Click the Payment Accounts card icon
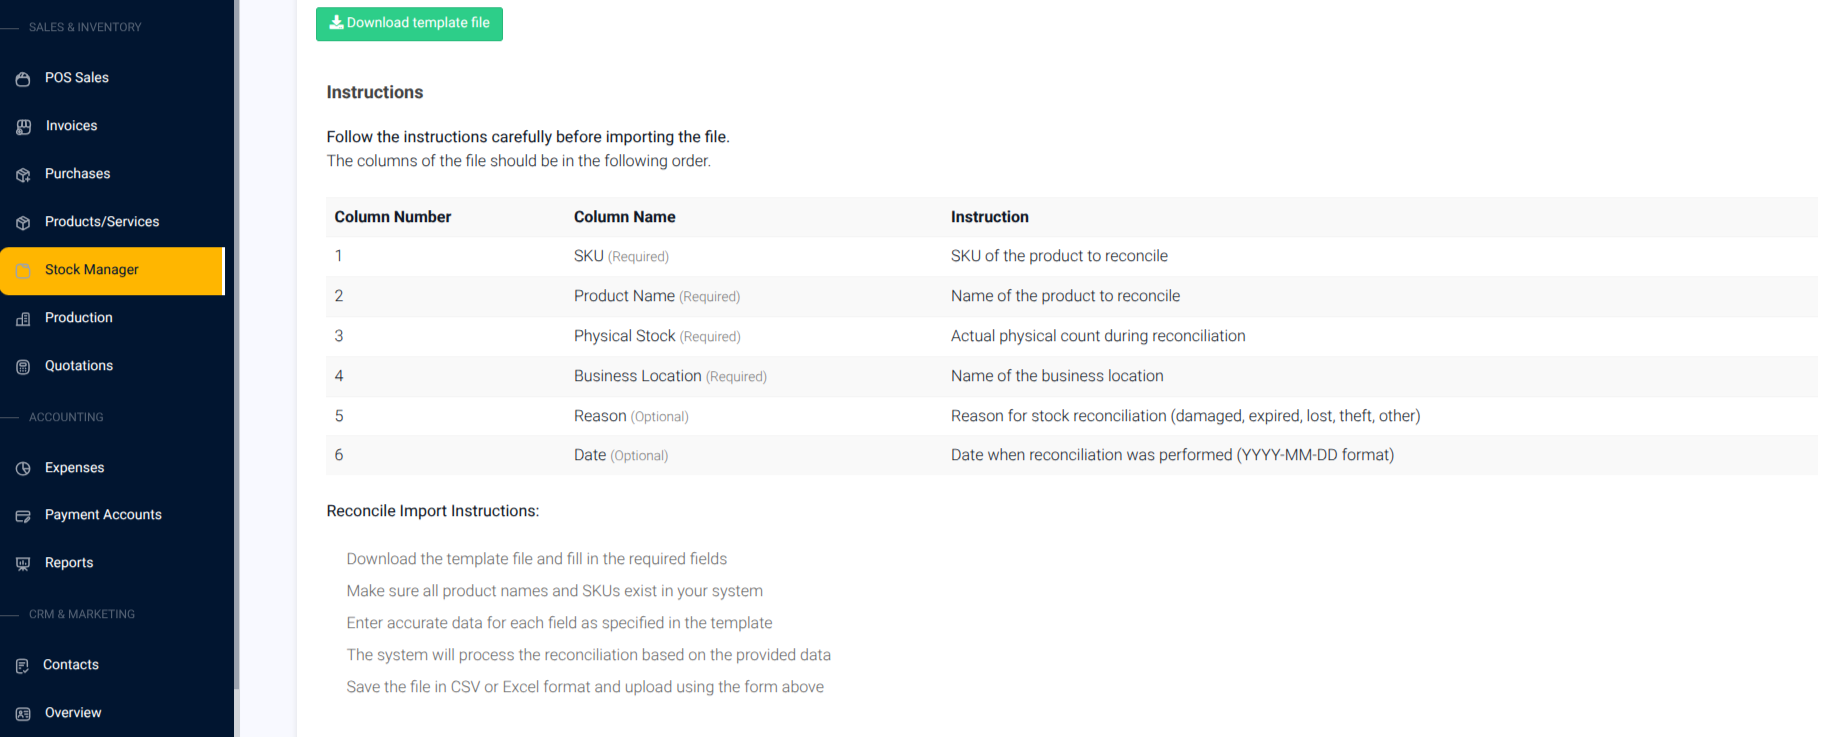 (x=23, y=515)
